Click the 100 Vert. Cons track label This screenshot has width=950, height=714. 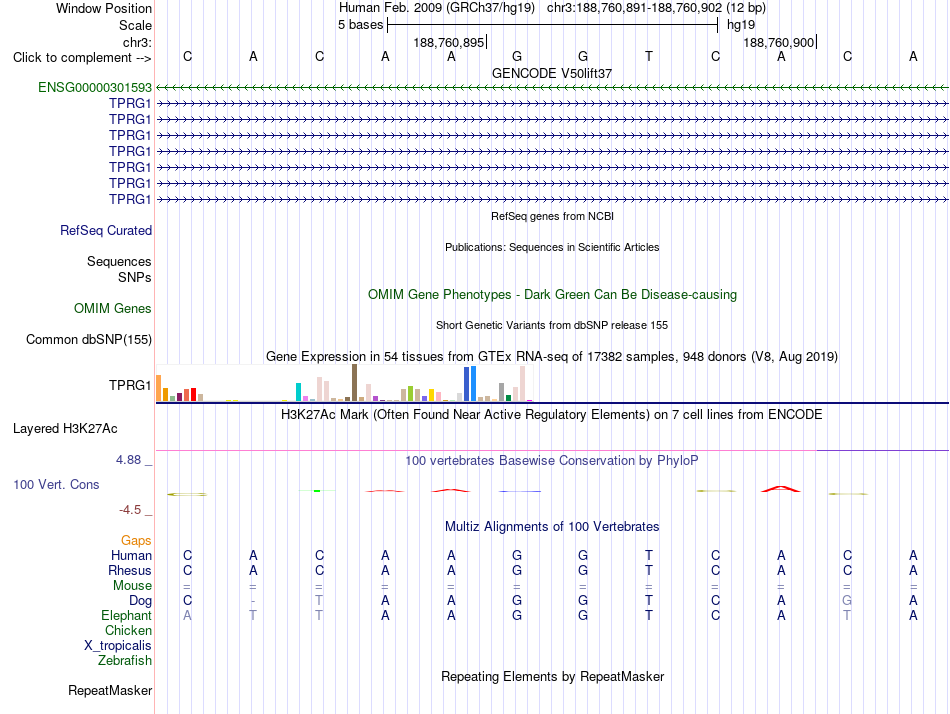point(56,484)
